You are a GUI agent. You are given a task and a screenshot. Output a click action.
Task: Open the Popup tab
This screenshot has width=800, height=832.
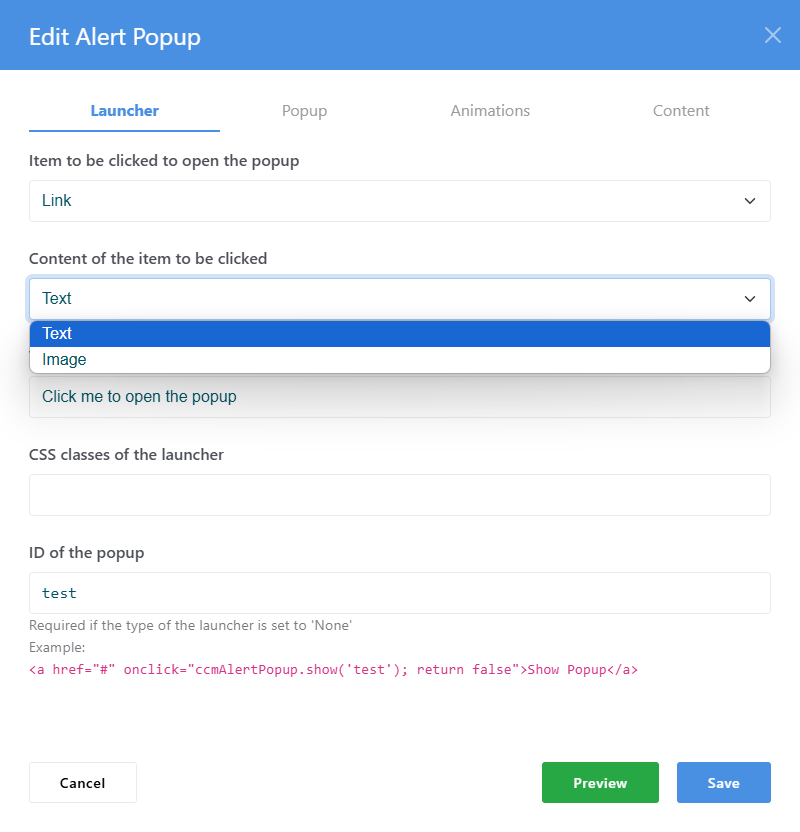305,110
